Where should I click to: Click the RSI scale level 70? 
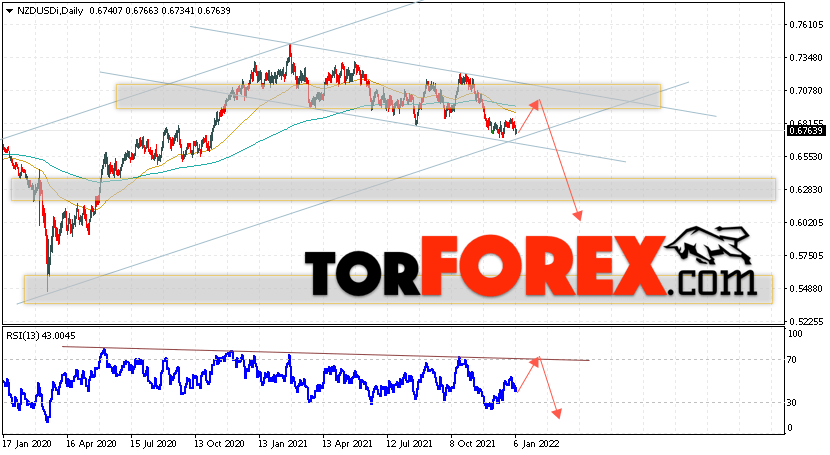click(792, 360)
